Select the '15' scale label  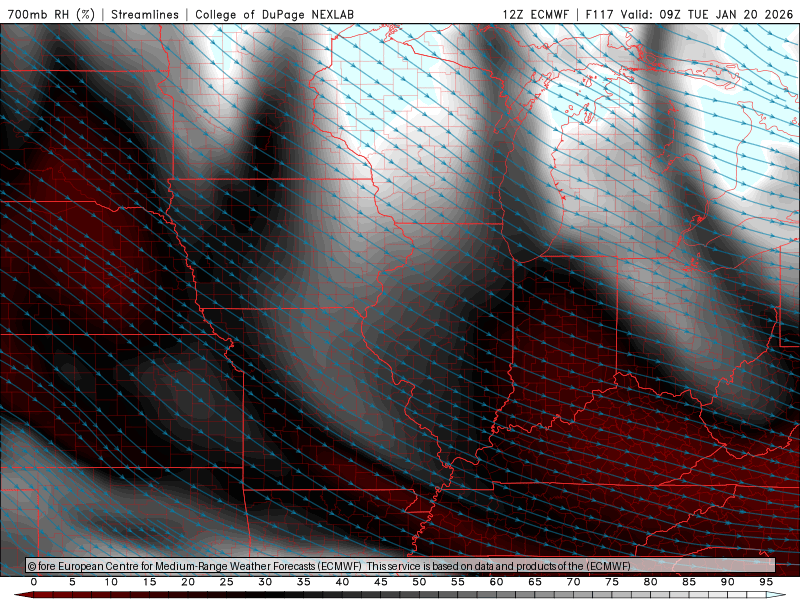point(149,582)
